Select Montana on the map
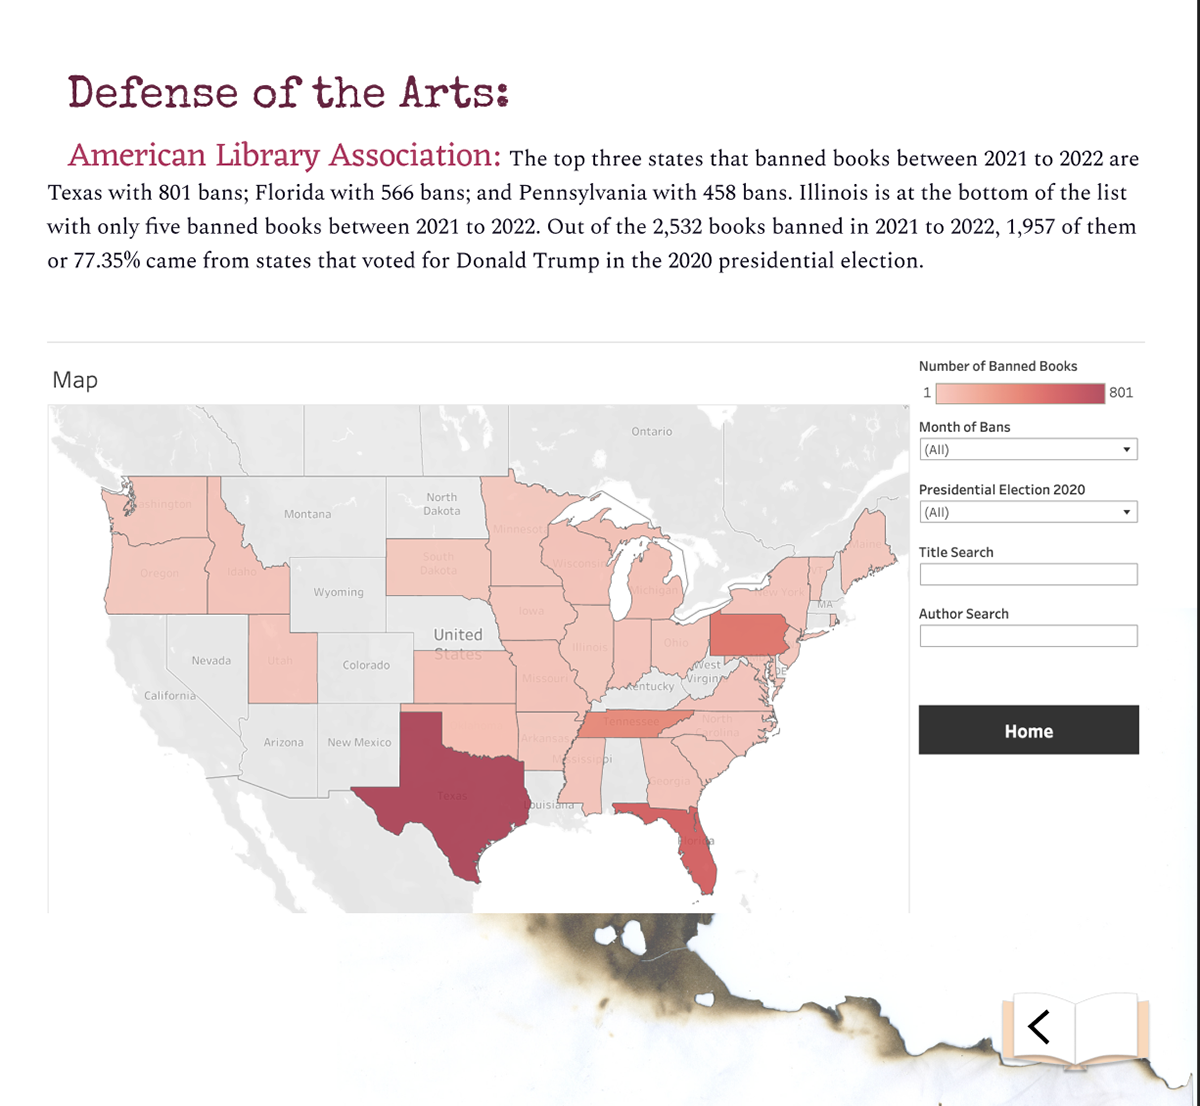Viewport: 1200px width, 1106px height. coord(305,515)
